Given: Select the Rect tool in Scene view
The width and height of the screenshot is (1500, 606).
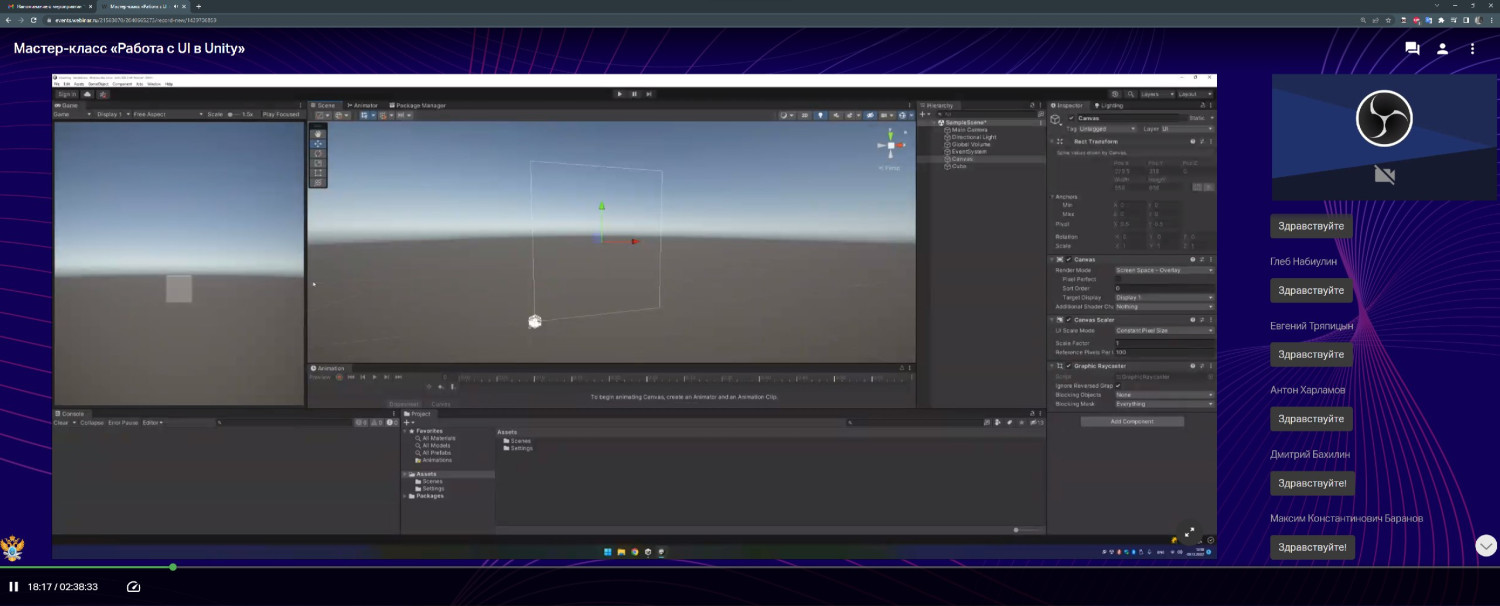Looking at the screenshot, I should 319,173.
